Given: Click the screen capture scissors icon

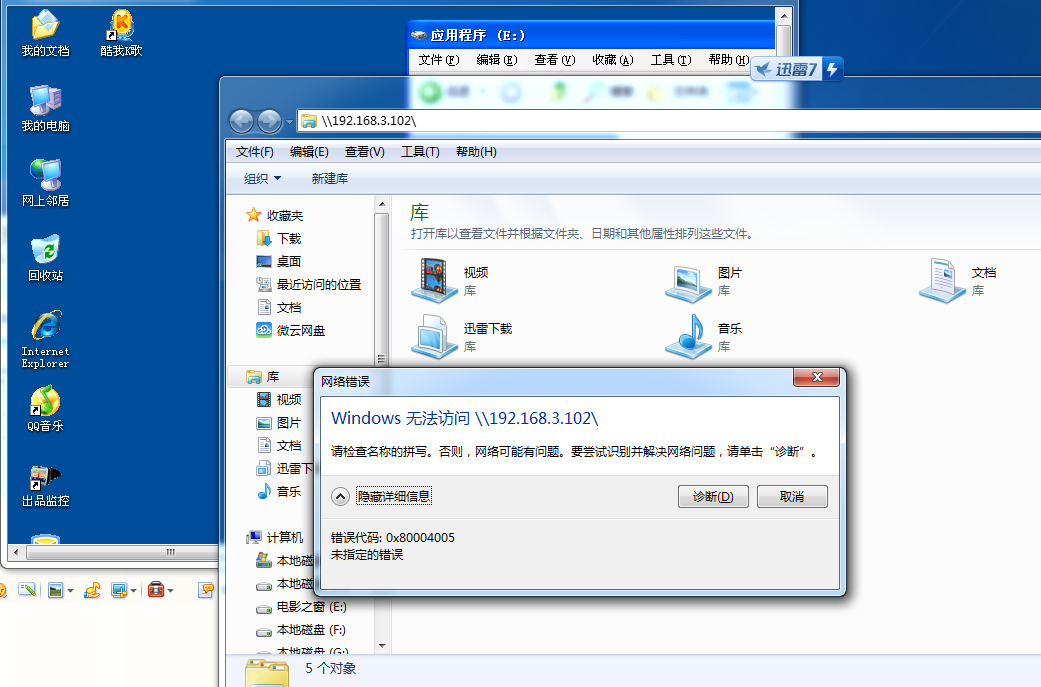Looking at the screenshot, I should [x=120, y=589].
